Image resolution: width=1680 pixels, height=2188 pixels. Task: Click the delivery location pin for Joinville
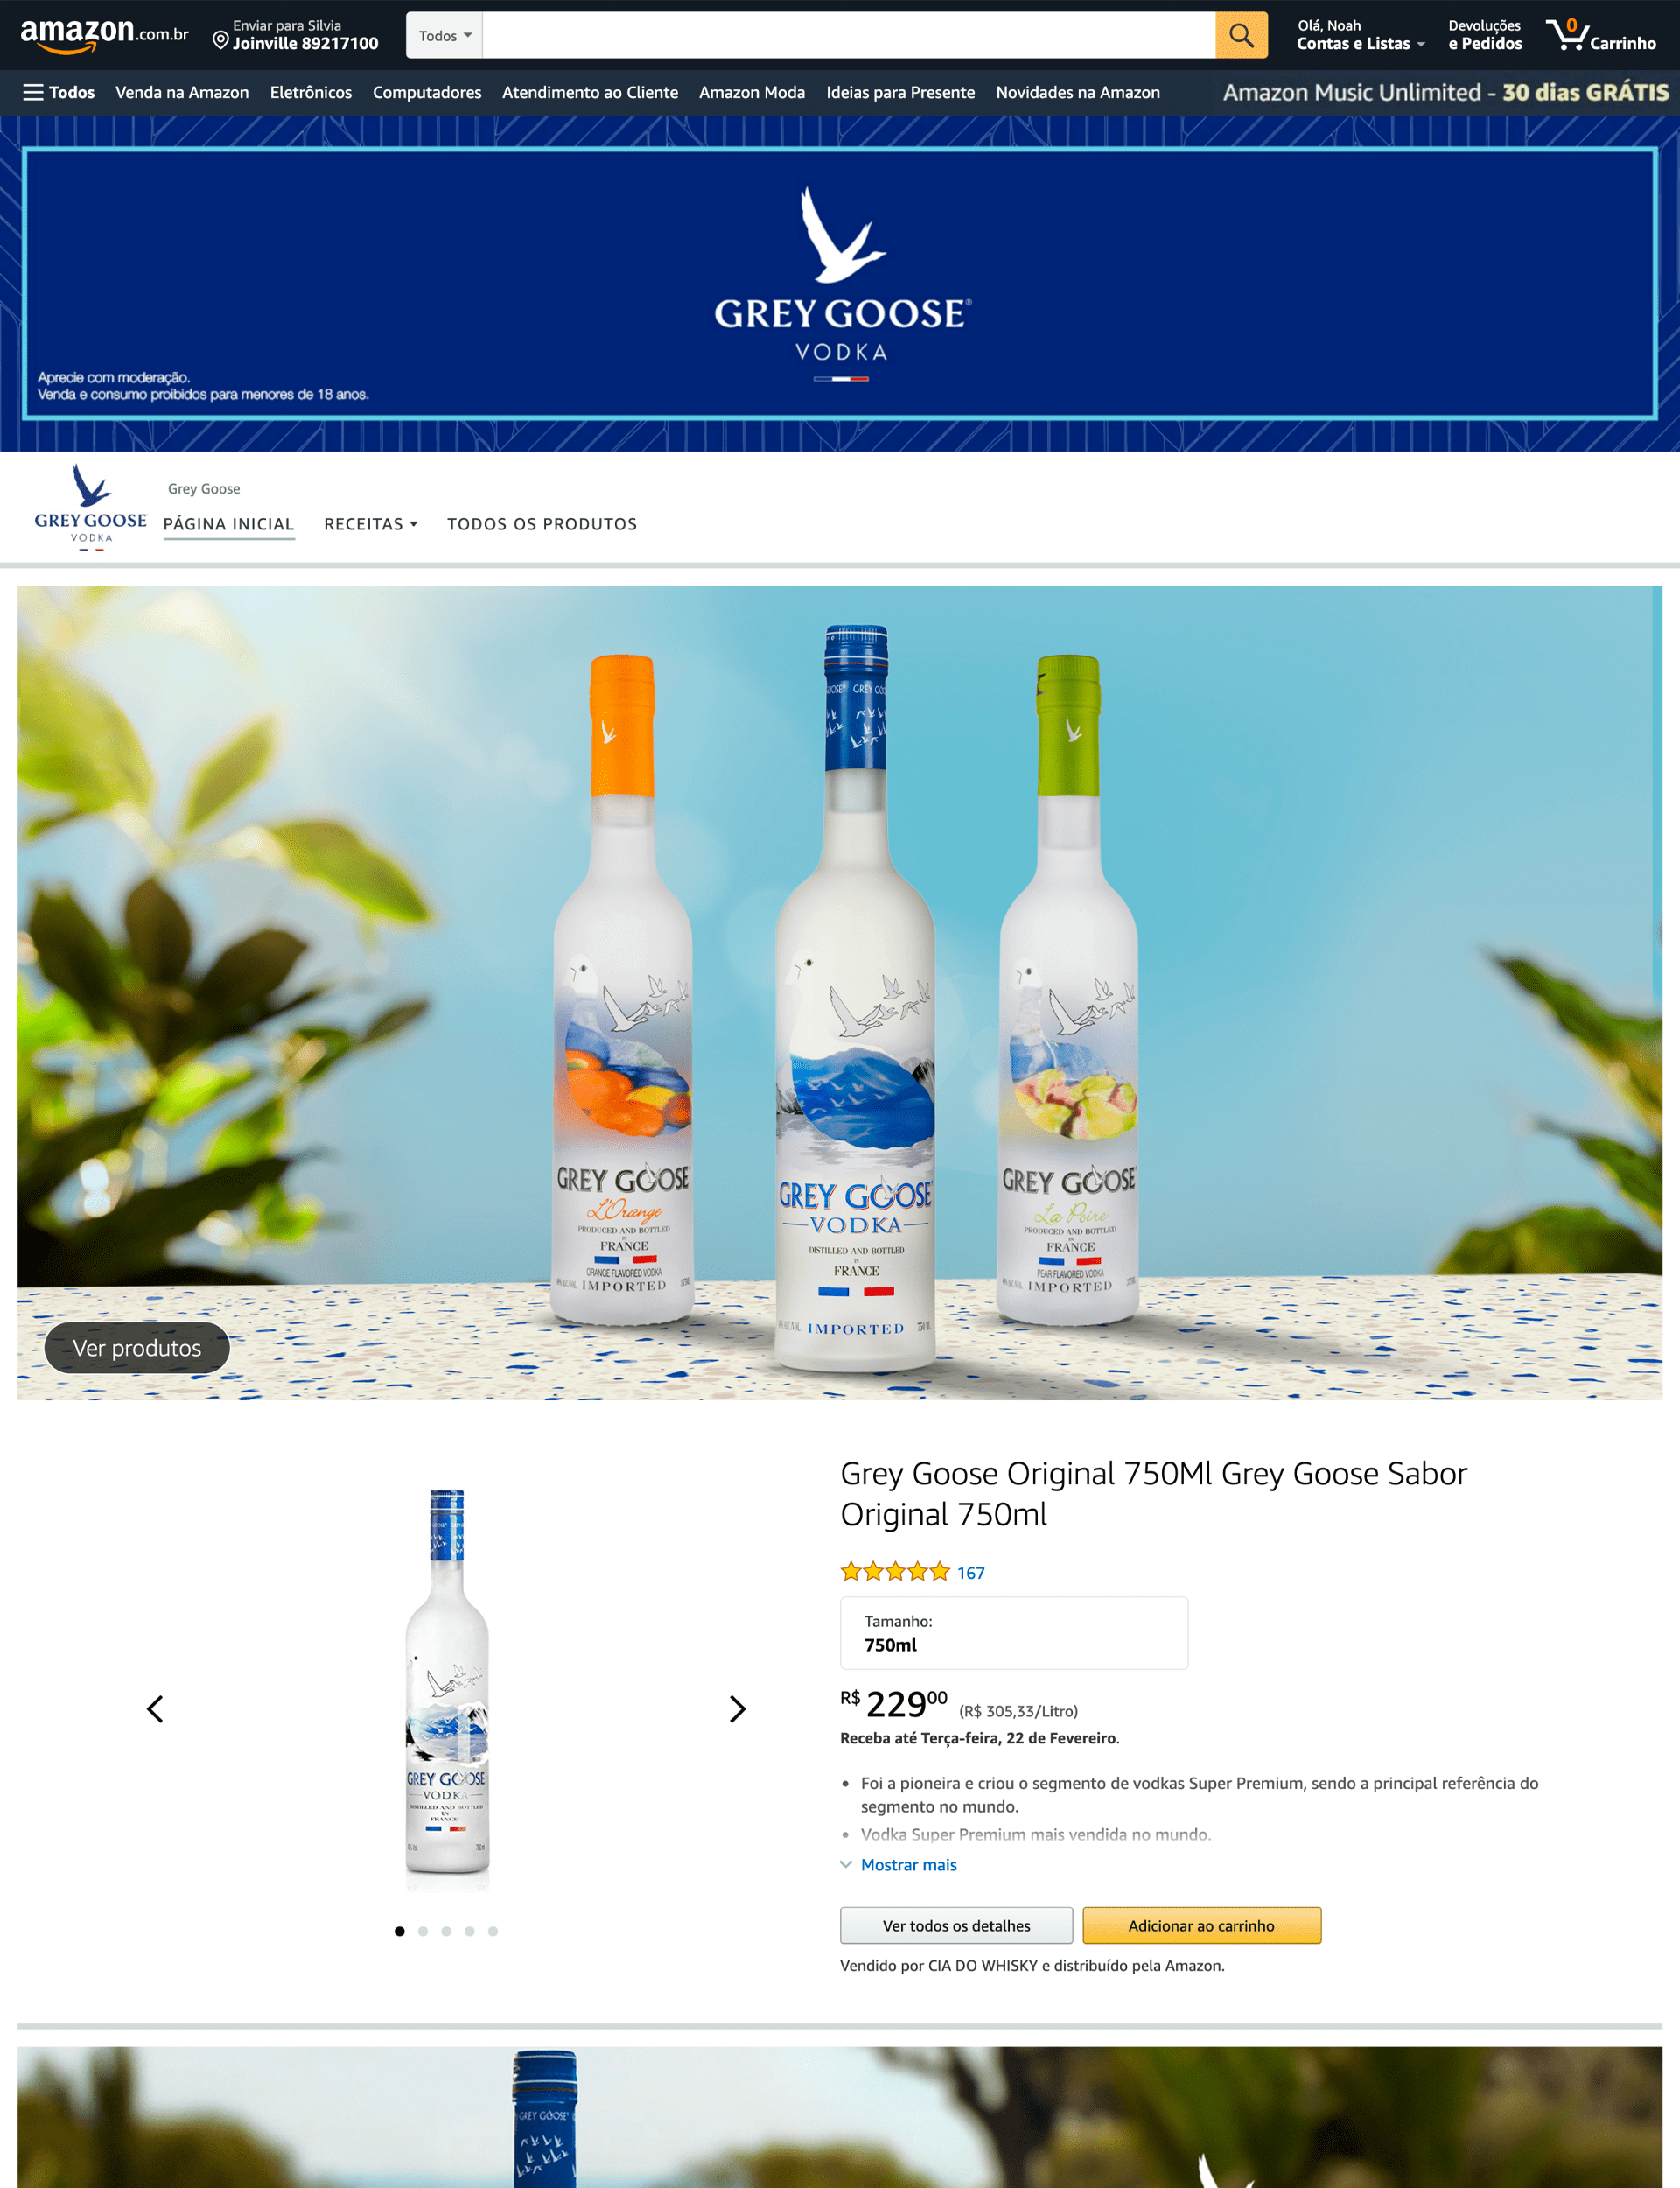click(221, 40)
